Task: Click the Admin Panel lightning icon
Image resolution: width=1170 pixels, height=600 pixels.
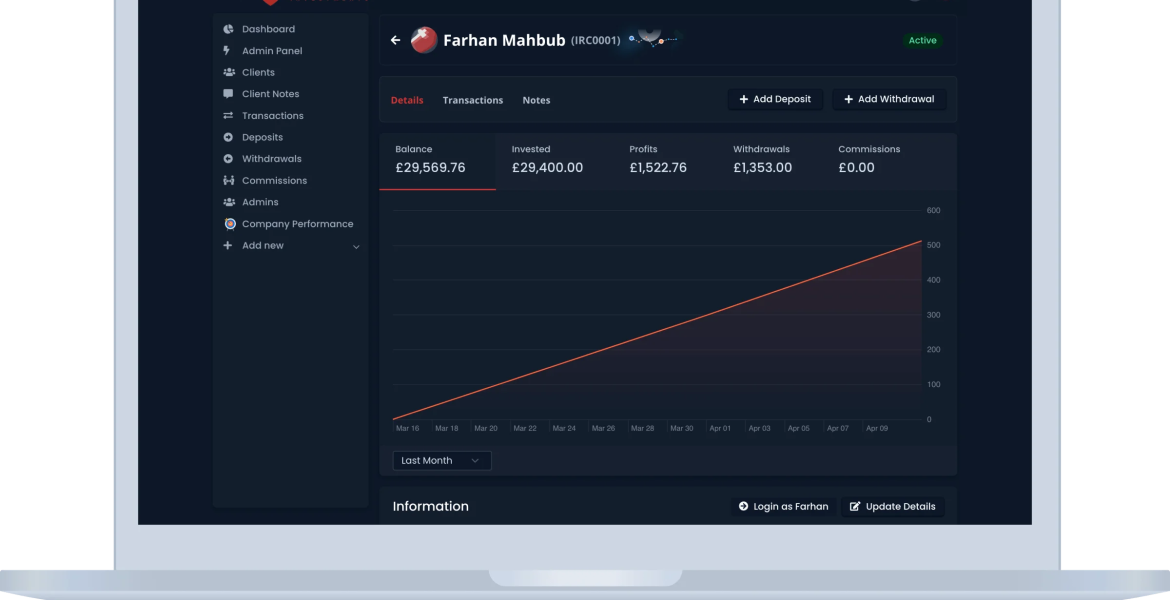Action: click(x=228, y=51)
